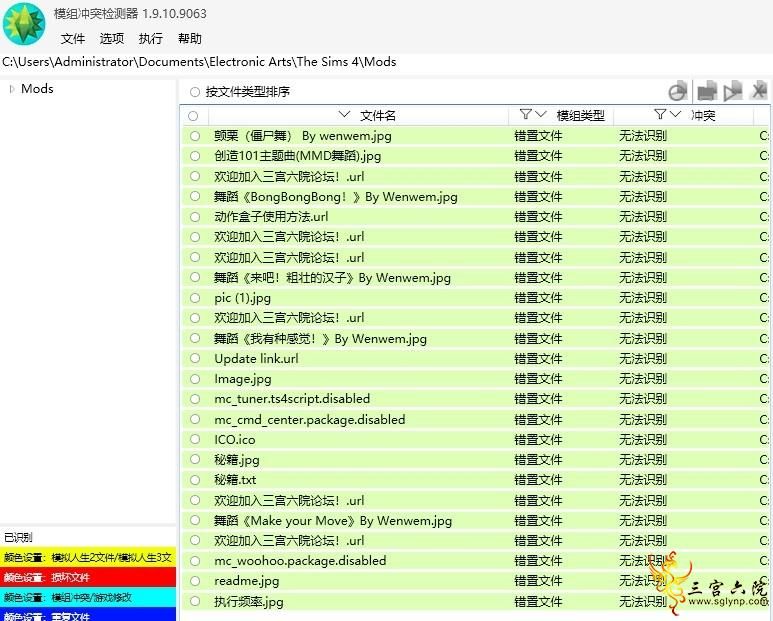Image resolution: width=773 pixels, height=621 pixels.
Task: Select file 创造101主题曲(MMD舞蹈).jpg
Action: (x=297, y=156)
